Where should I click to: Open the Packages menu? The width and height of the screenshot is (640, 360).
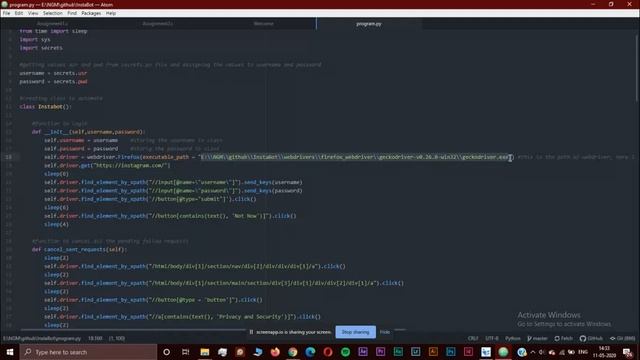91,13
